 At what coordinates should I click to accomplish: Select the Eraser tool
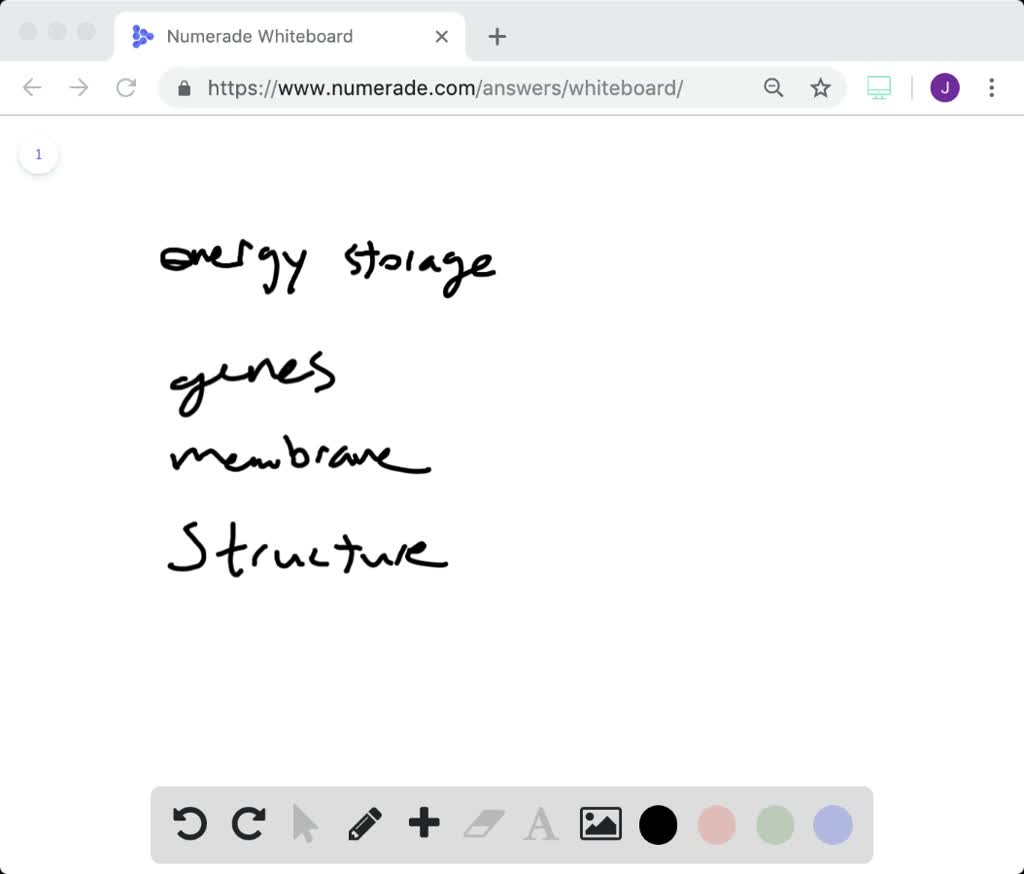point(482,825)
